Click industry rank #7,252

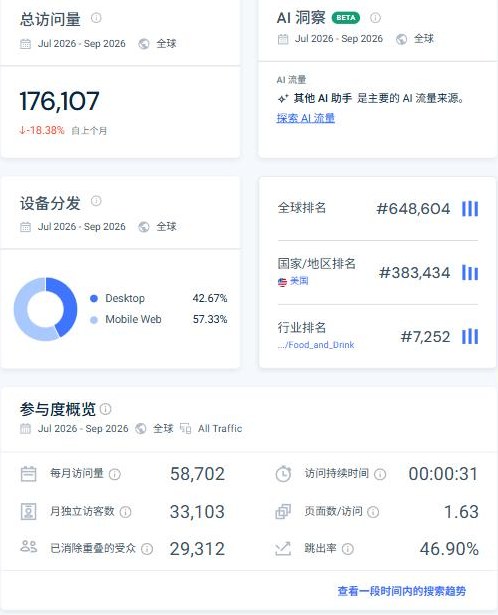coord(425,337)
